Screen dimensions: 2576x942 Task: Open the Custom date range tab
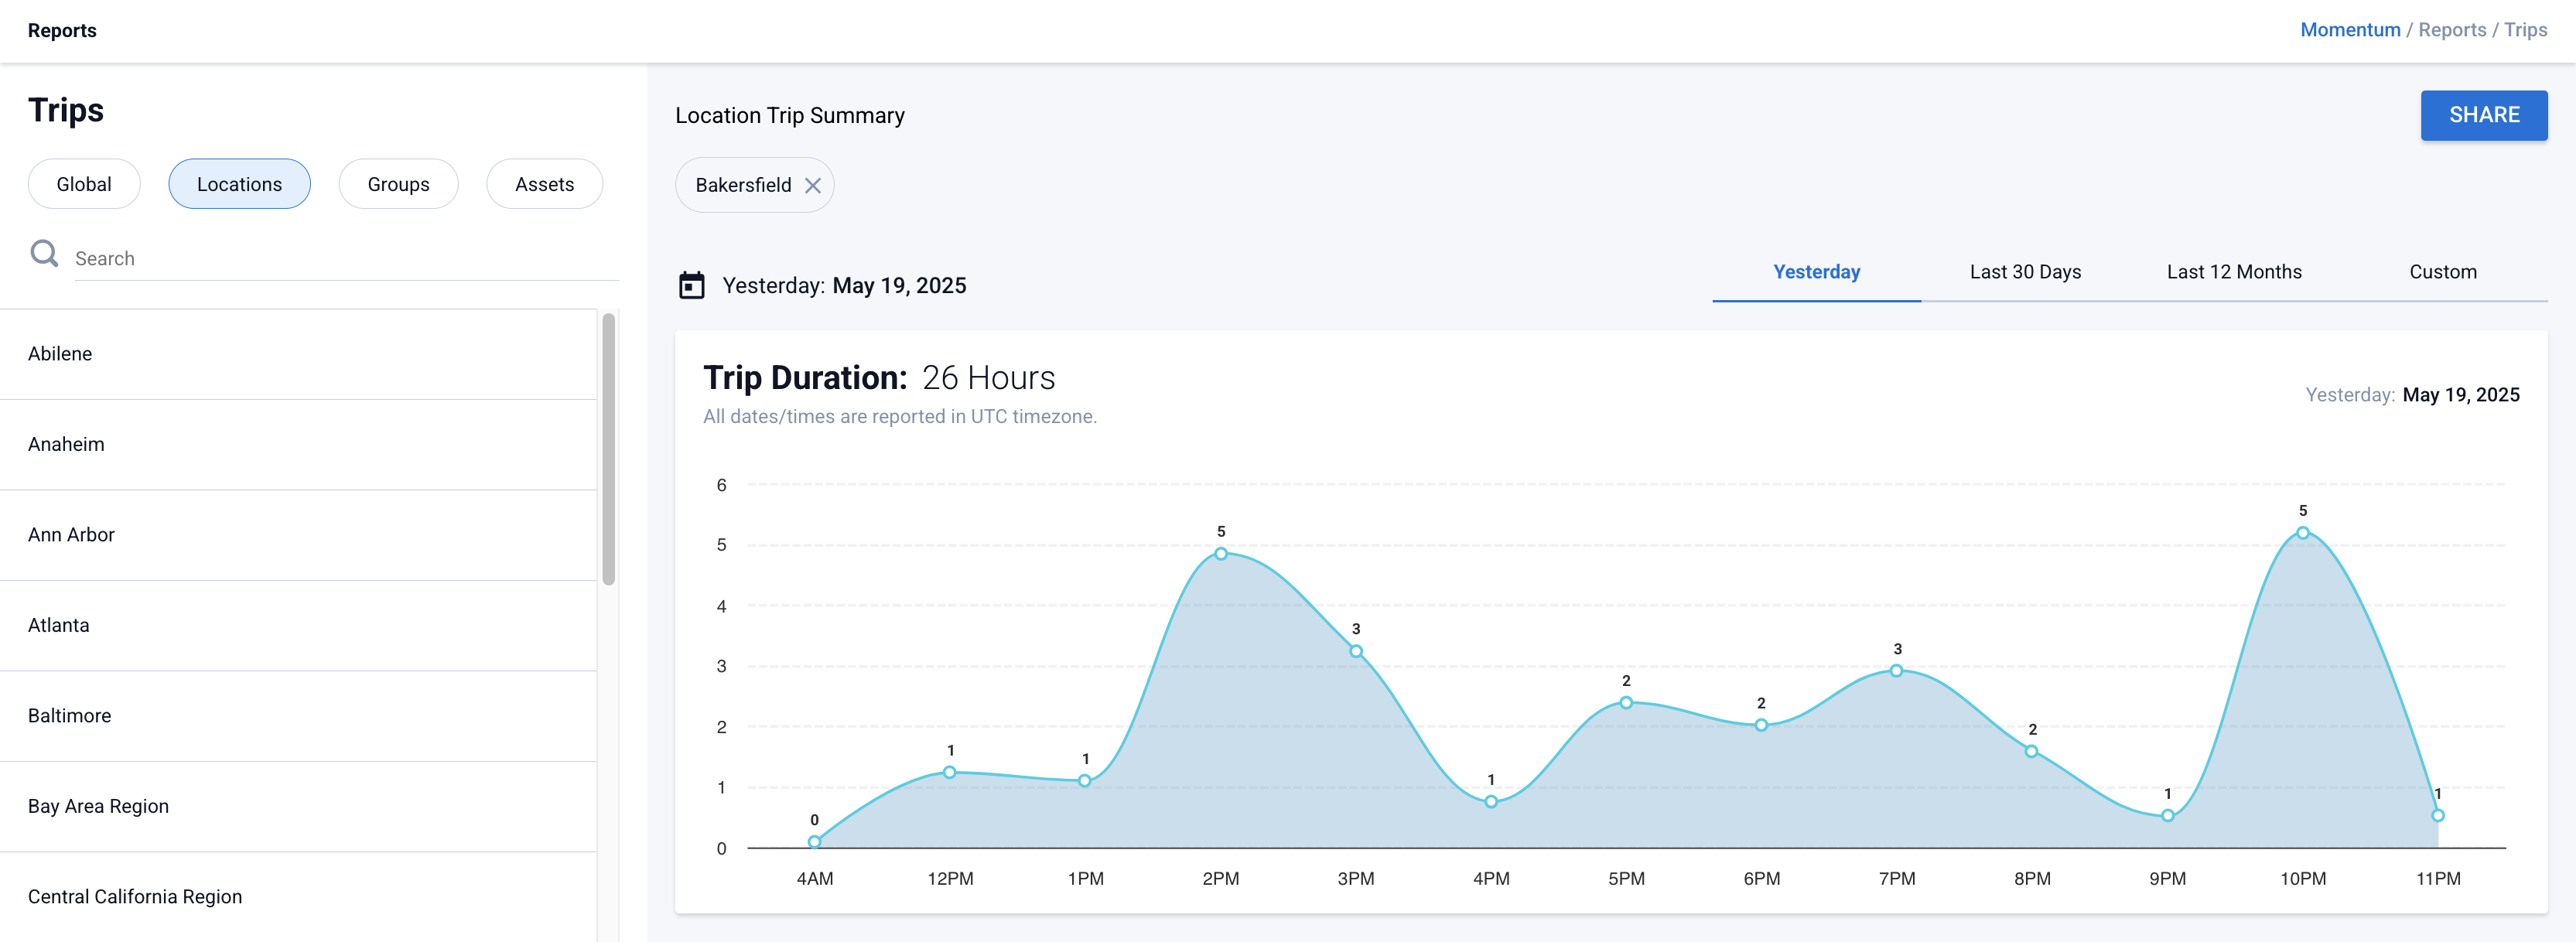point(2444,271)
